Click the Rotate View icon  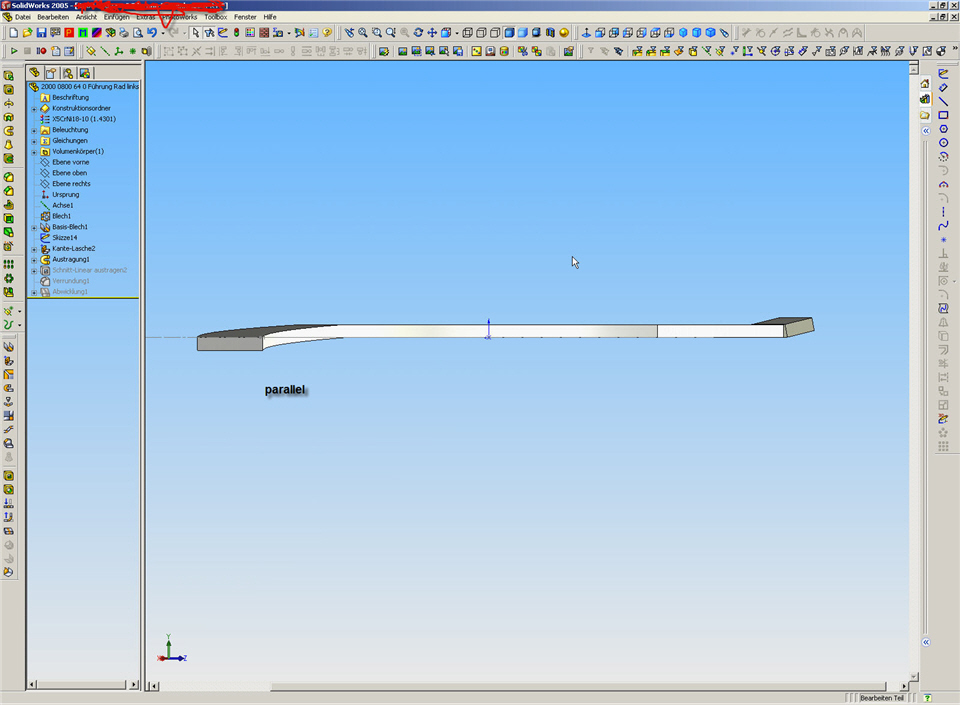click(418, 33)
